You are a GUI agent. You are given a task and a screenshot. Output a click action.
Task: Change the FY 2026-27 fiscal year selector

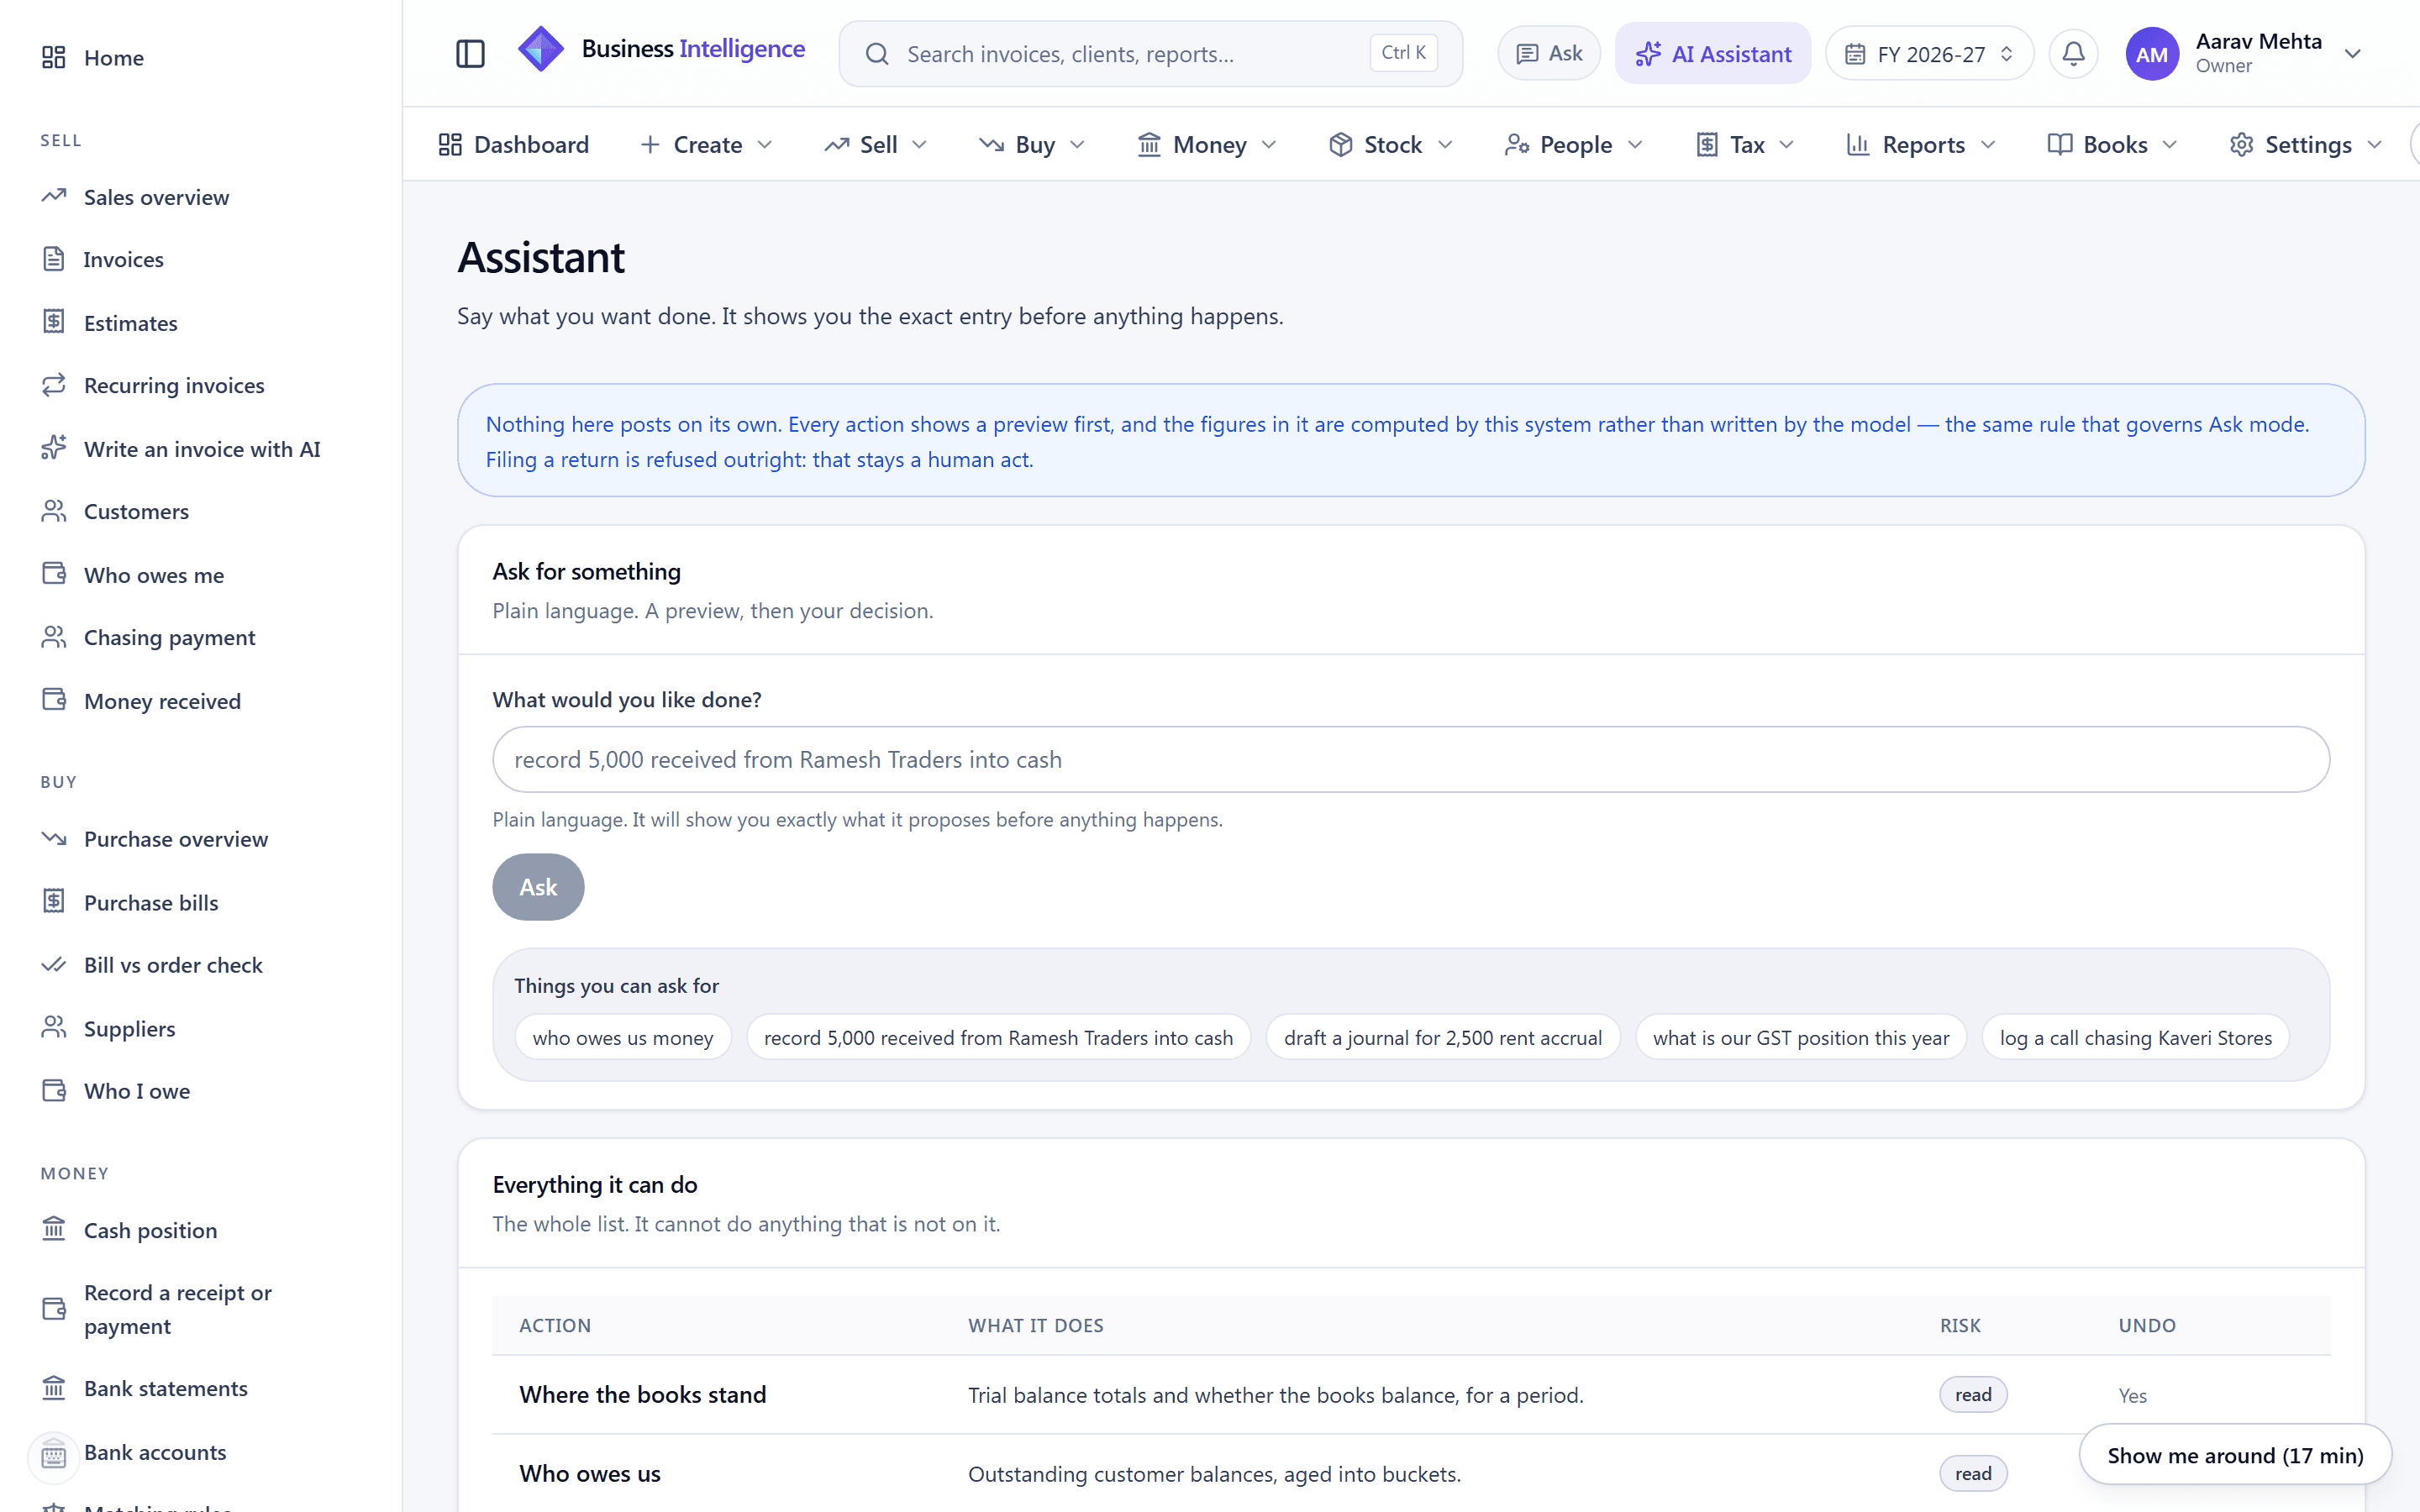coord(1929,54)
